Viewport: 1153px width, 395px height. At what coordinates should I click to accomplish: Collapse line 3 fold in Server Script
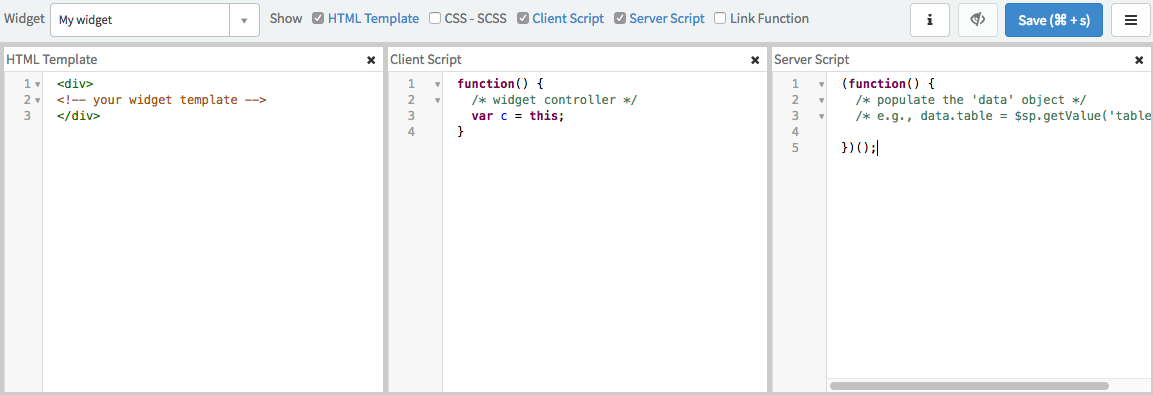[821, 117]
